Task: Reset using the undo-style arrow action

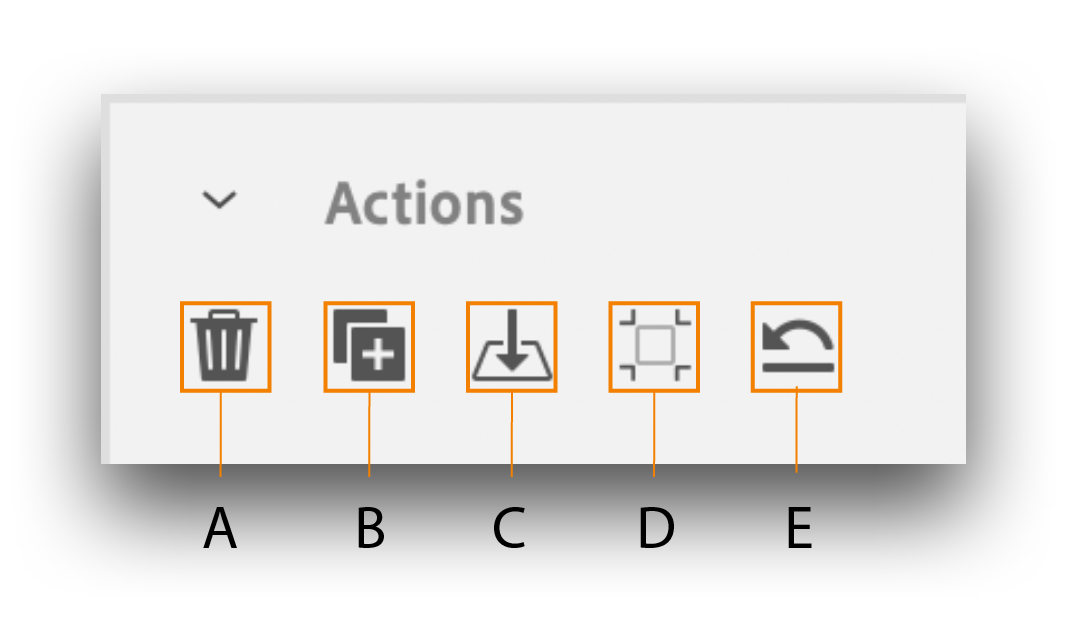Action: (x=796, y=347)
